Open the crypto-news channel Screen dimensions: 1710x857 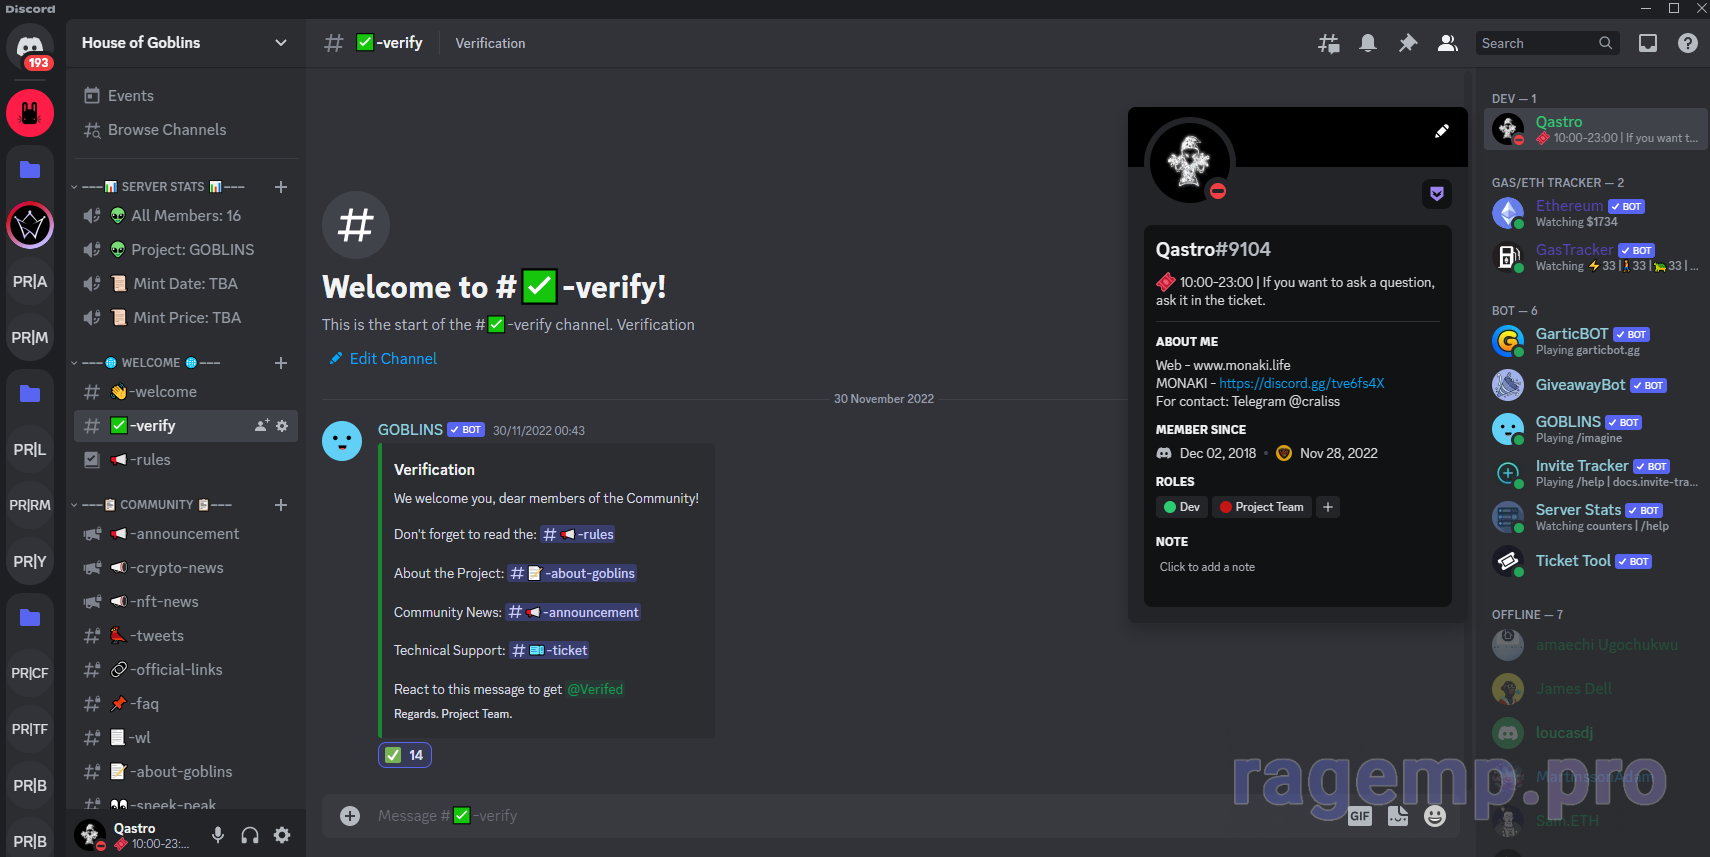(186, 568)
